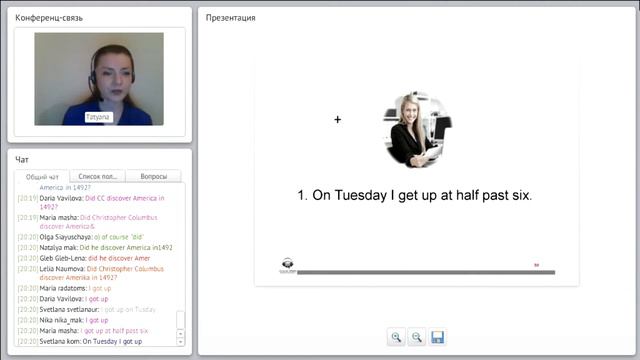Click Svetlana kom's 'On Tuesday' message

pos(80,341)
